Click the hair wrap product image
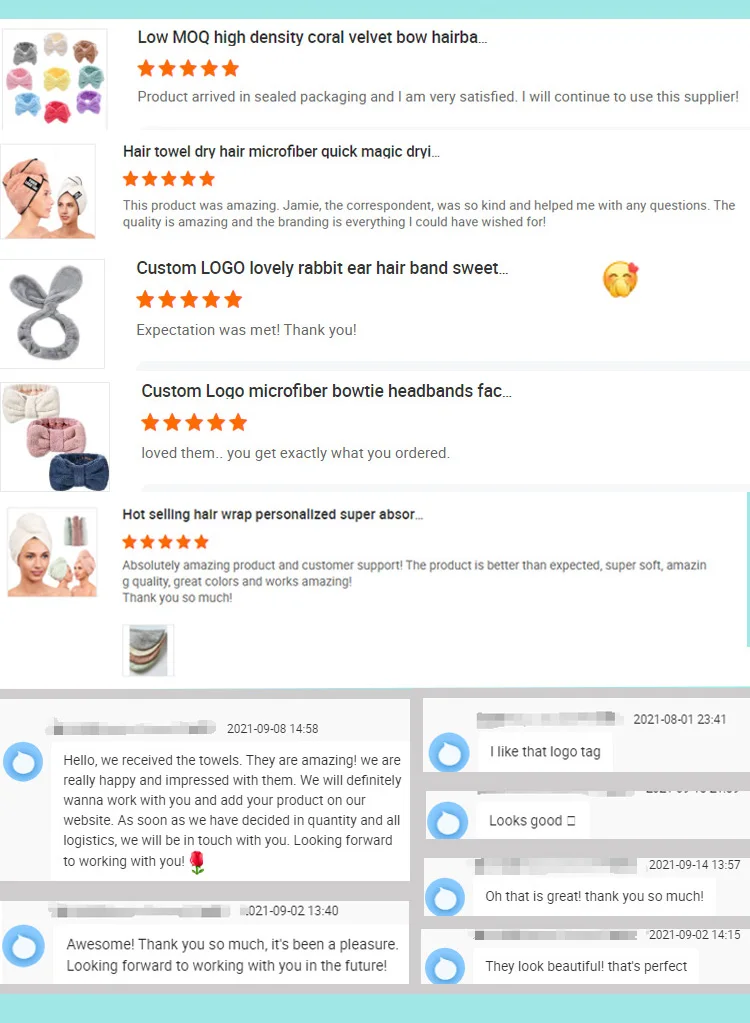This screenshot has height=1023, width=750. 52,552
